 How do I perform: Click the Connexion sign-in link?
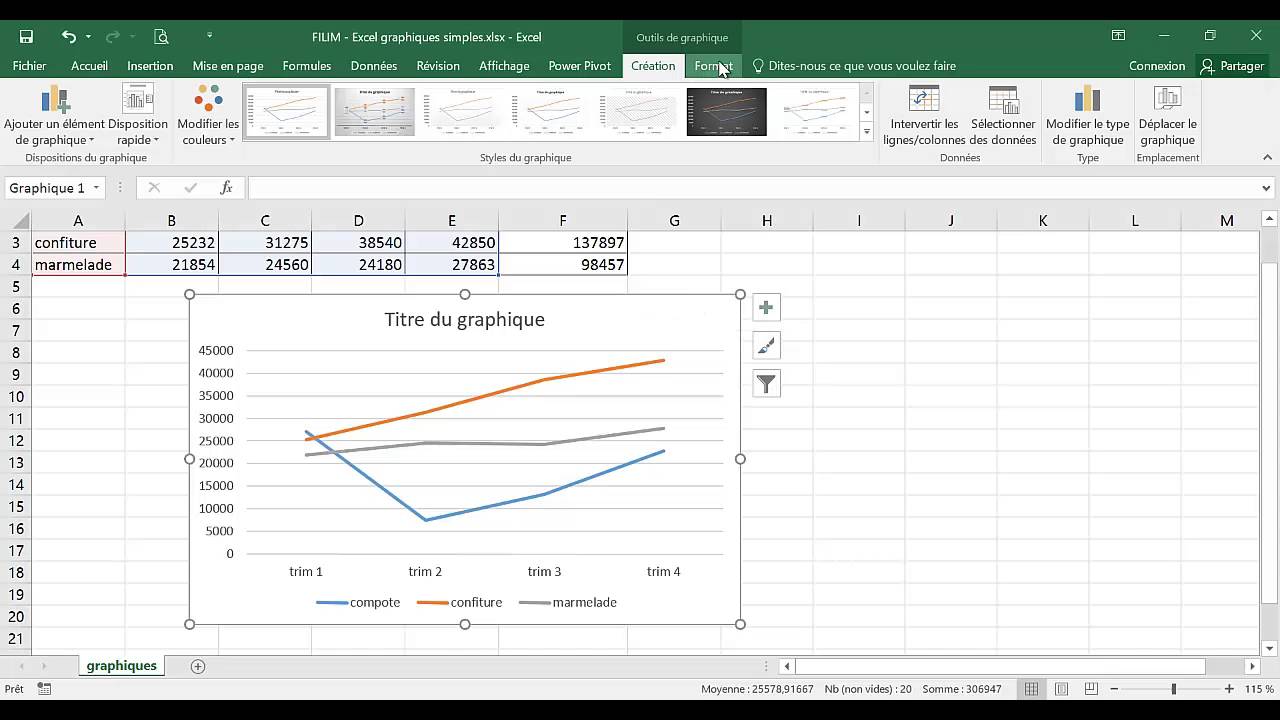[x=1157, y=66]
